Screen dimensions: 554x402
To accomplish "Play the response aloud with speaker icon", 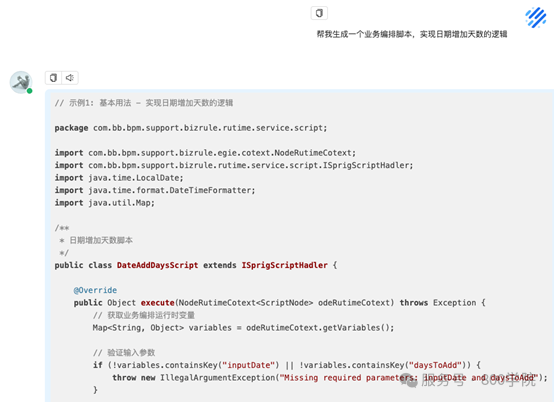I will click(x=70, y=78).
